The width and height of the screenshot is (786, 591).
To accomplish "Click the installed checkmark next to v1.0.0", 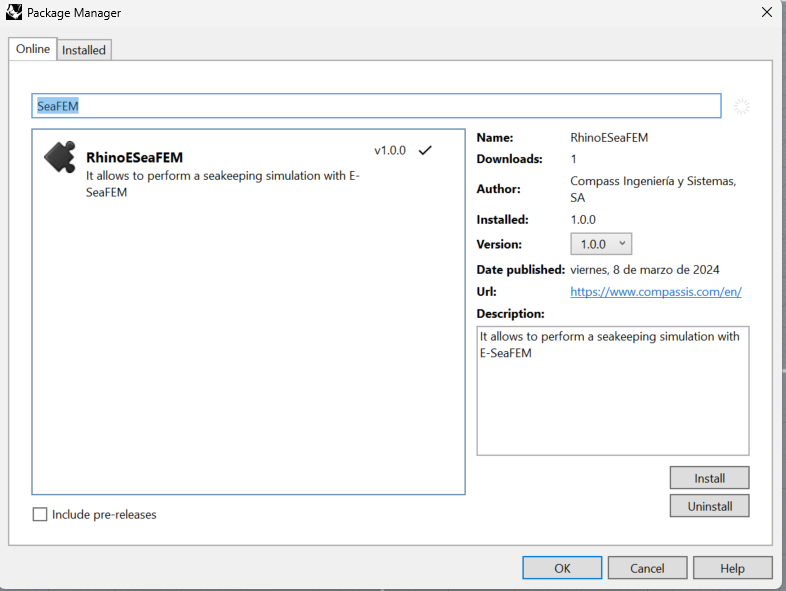I will (425, 150).
